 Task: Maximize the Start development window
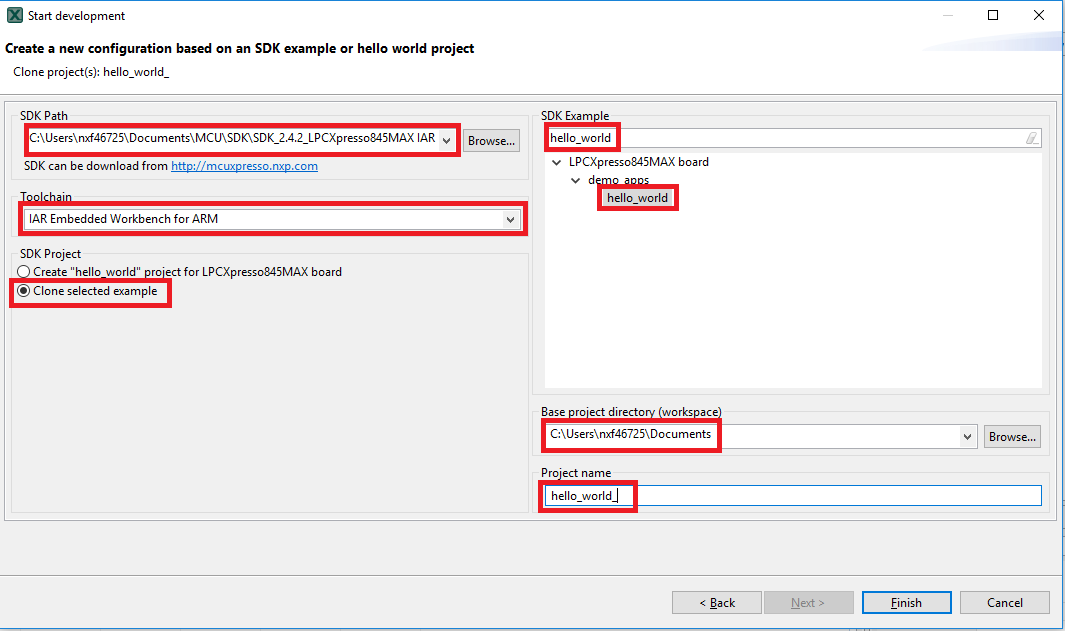pyautogui.click(x=993, y=16)
